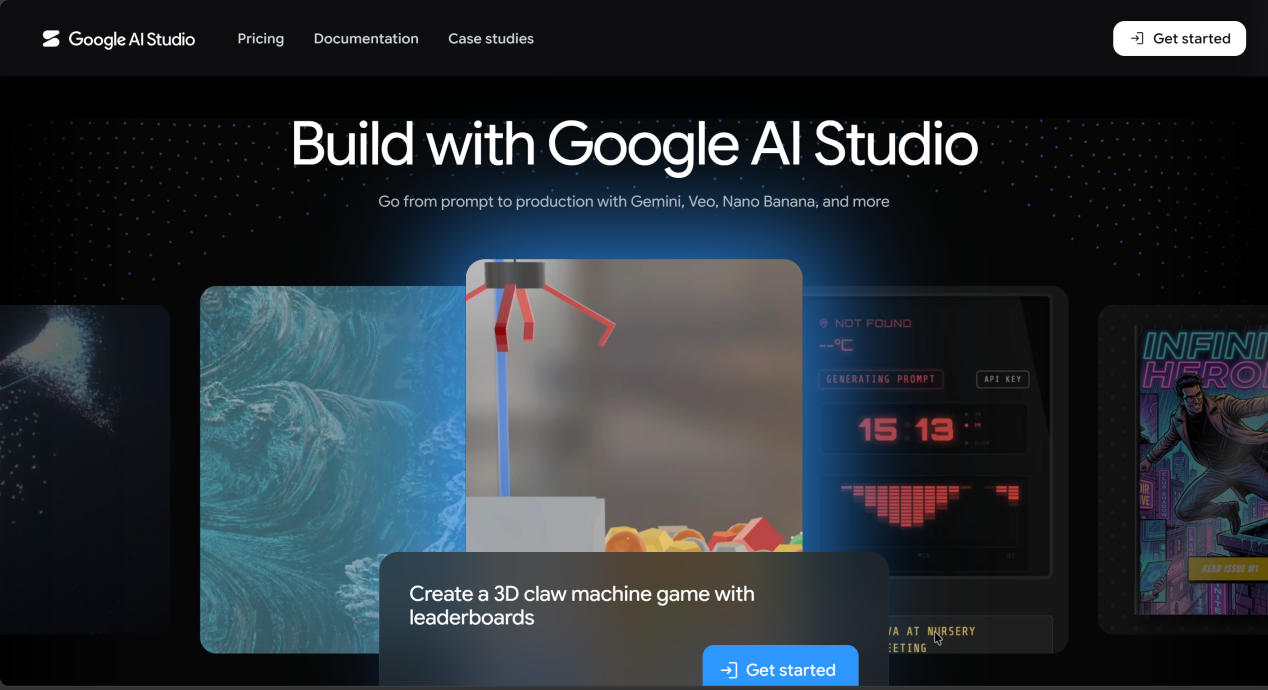Select the teal ocean waves preview card
The height and width of the screenshot is (690, 1268).
(x=333, y=469)
